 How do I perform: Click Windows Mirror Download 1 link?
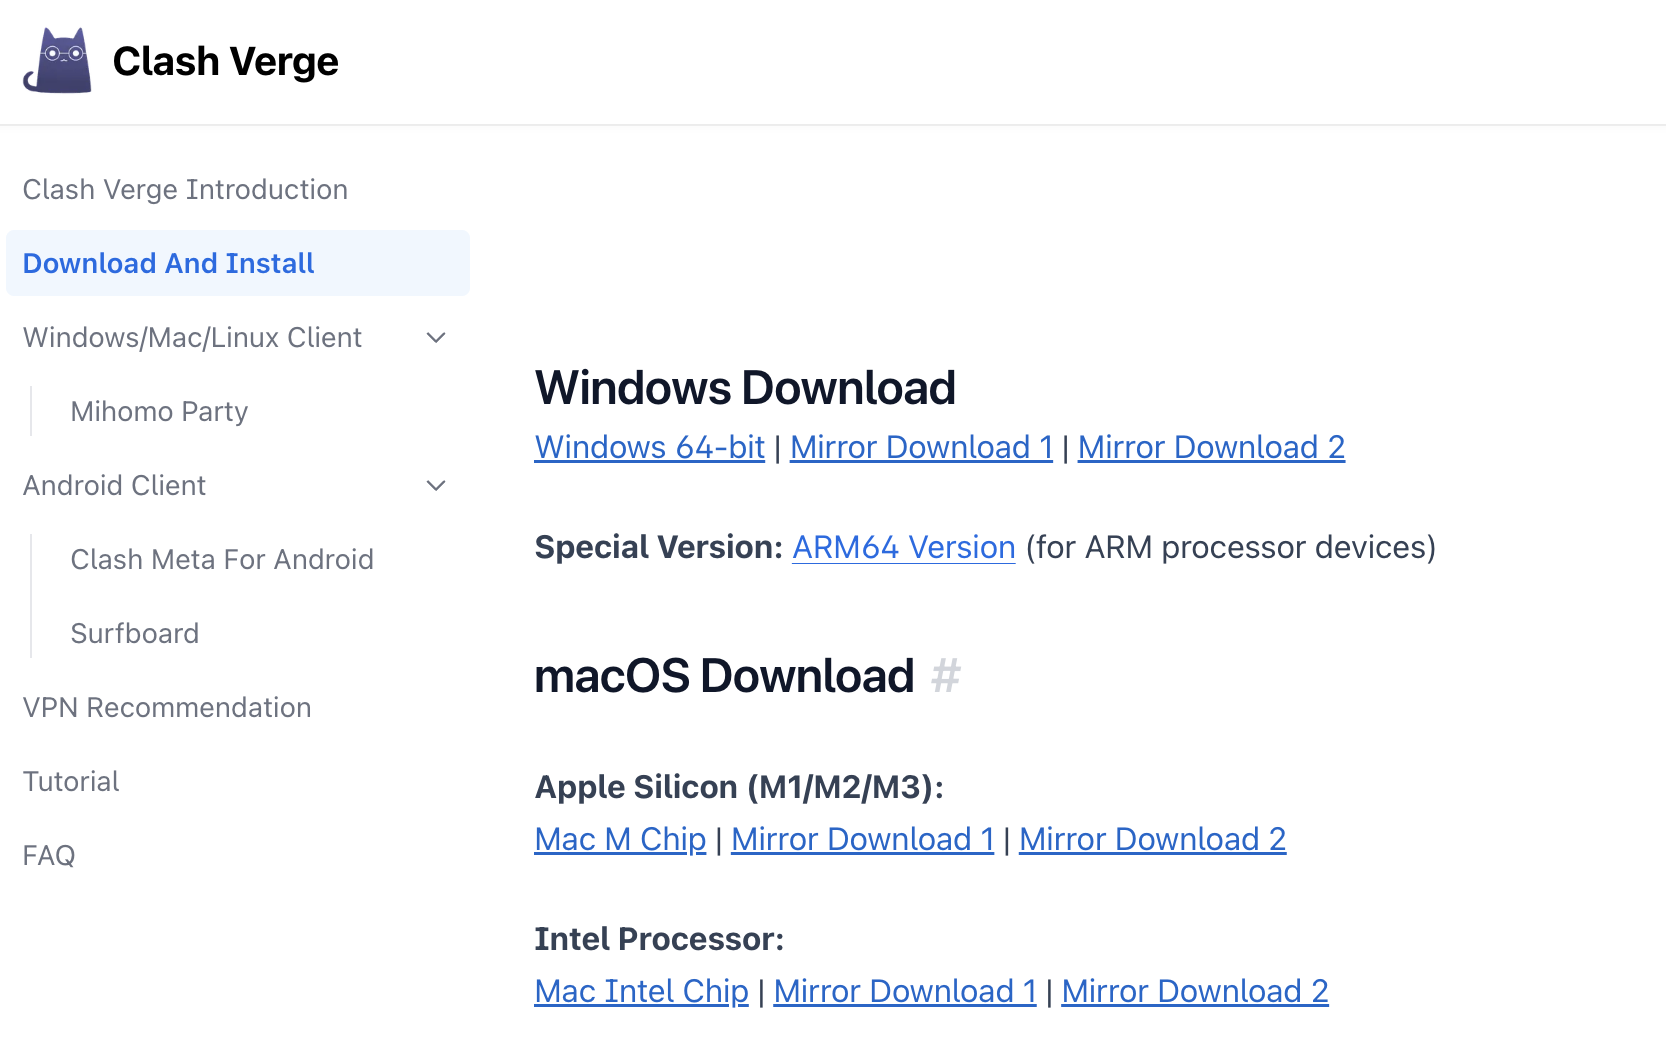[921, 448]
